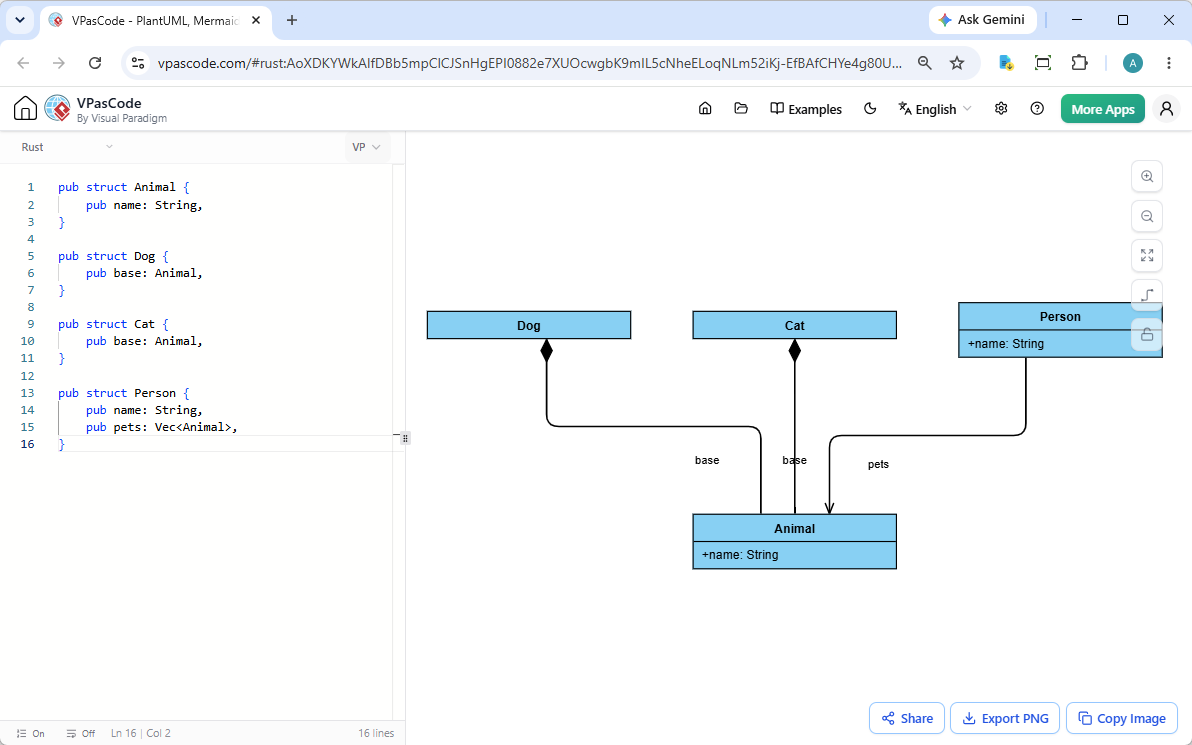Zoom out on the diagram canvas
This screenshot has width=1192, height=745.
(x=1147, y=216)
